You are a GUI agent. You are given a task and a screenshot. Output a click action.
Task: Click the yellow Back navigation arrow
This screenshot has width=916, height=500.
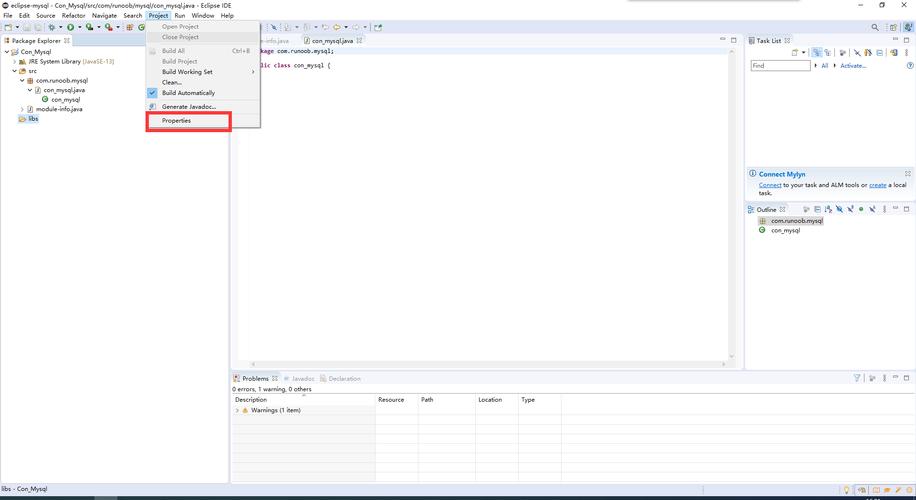[x=336, y=27]
